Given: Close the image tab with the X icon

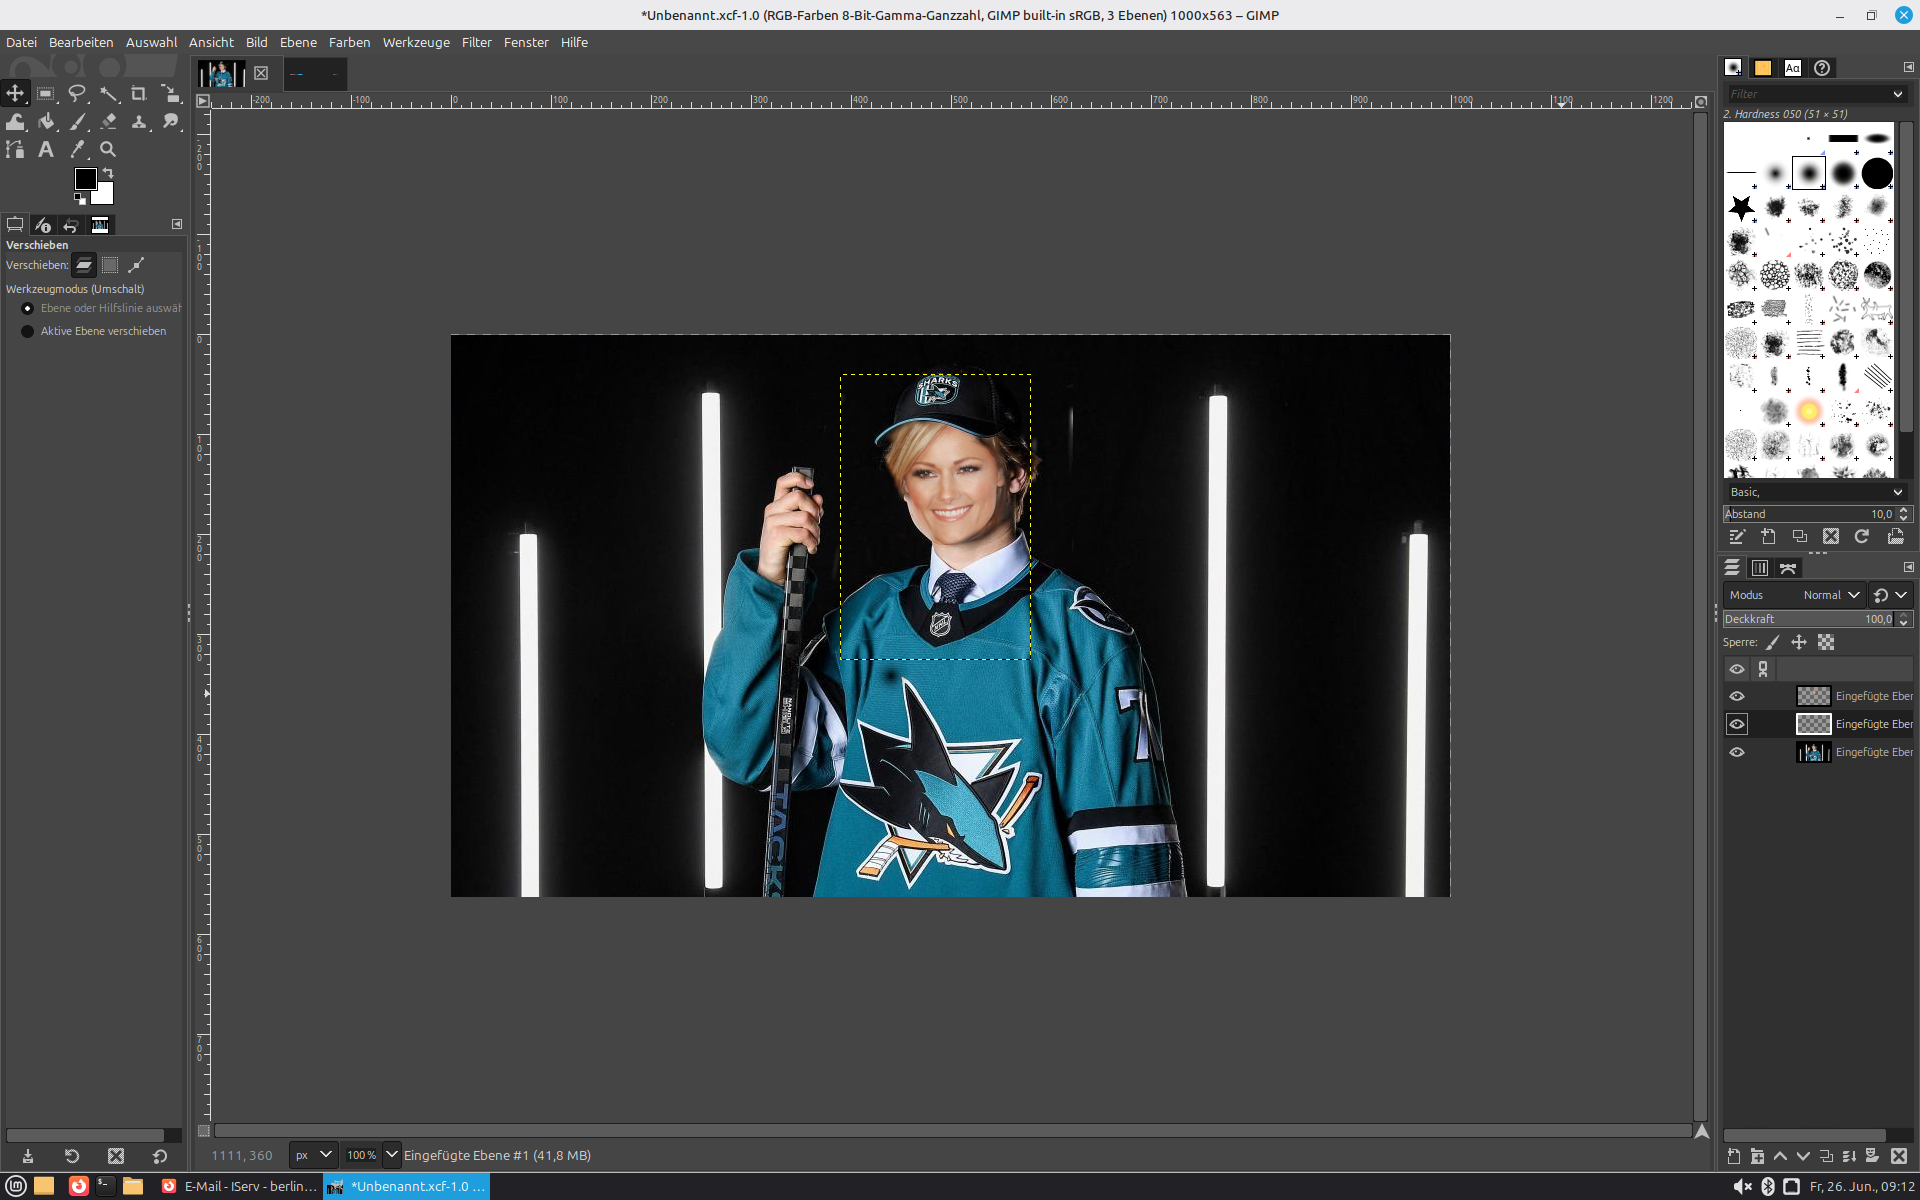Looking at the screenshot, I should [261, 73].
